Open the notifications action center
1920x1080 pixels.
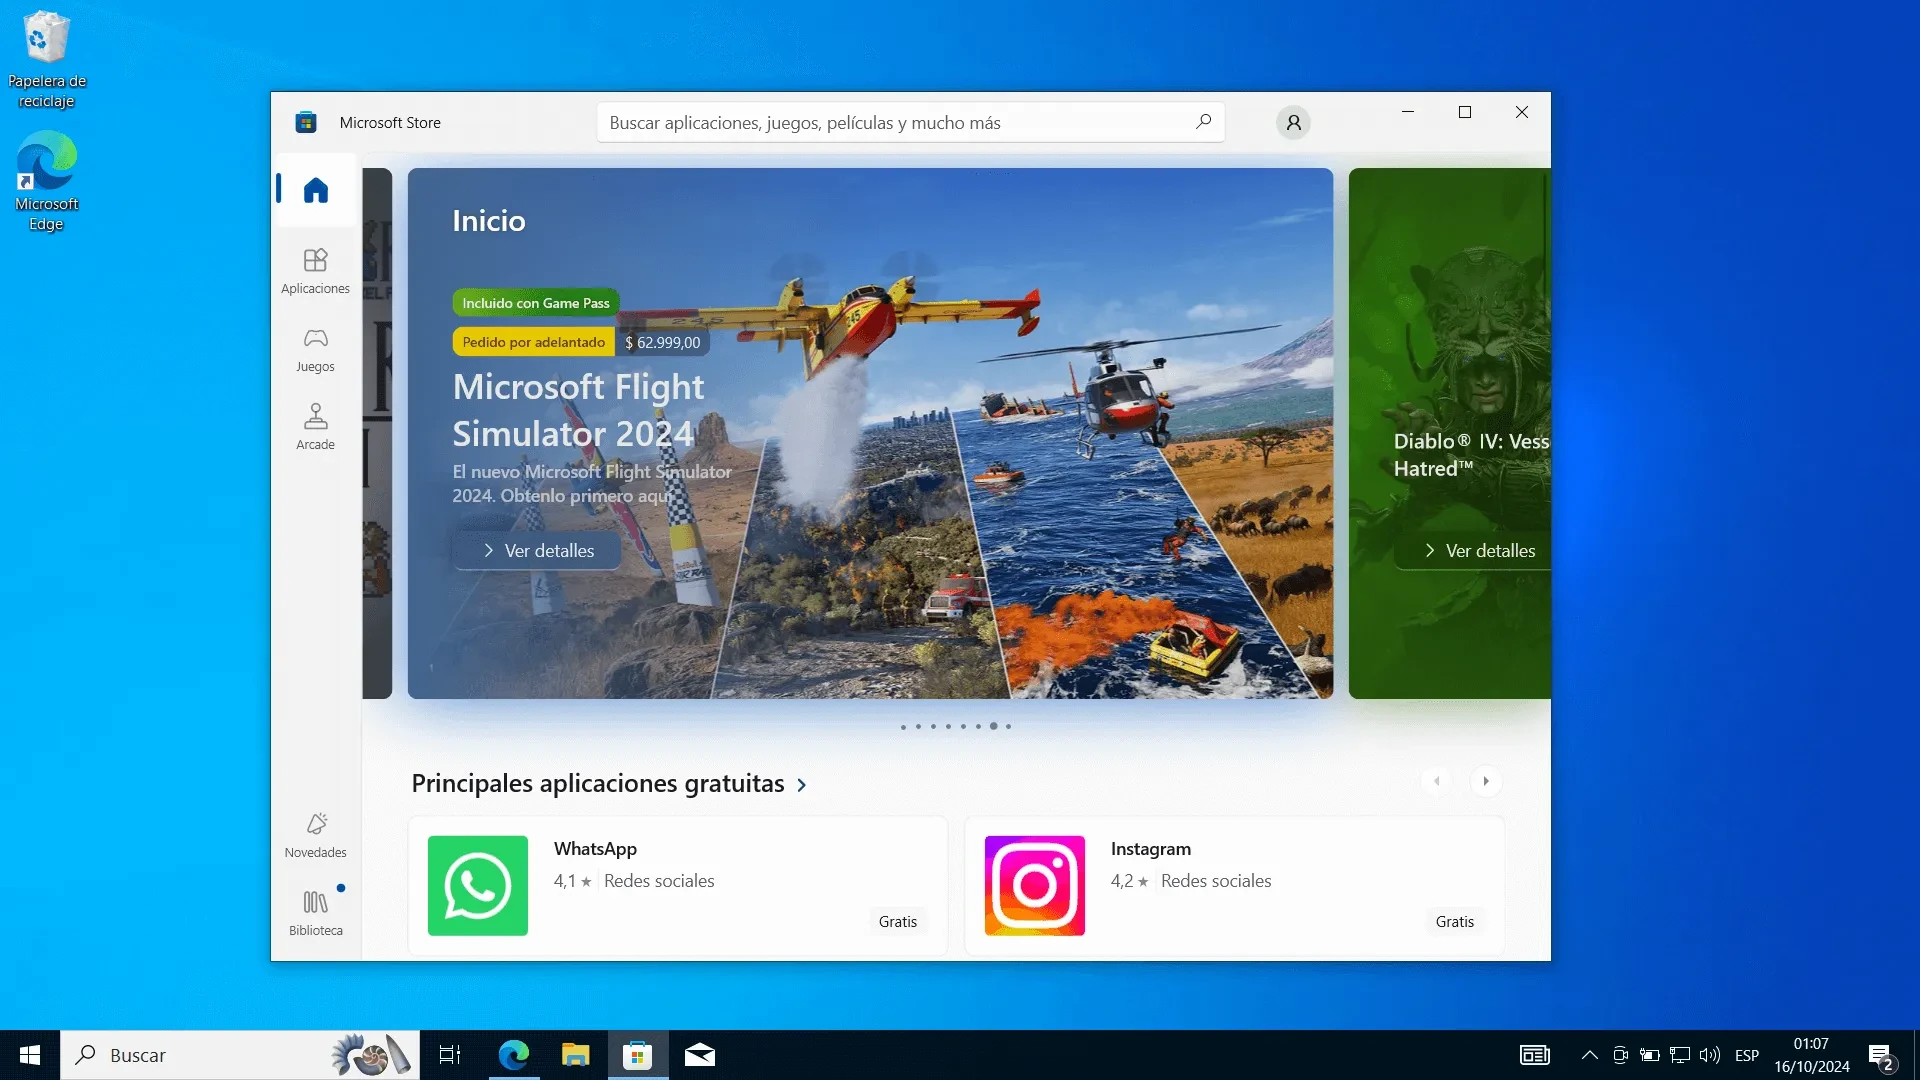[1881, 1056]
